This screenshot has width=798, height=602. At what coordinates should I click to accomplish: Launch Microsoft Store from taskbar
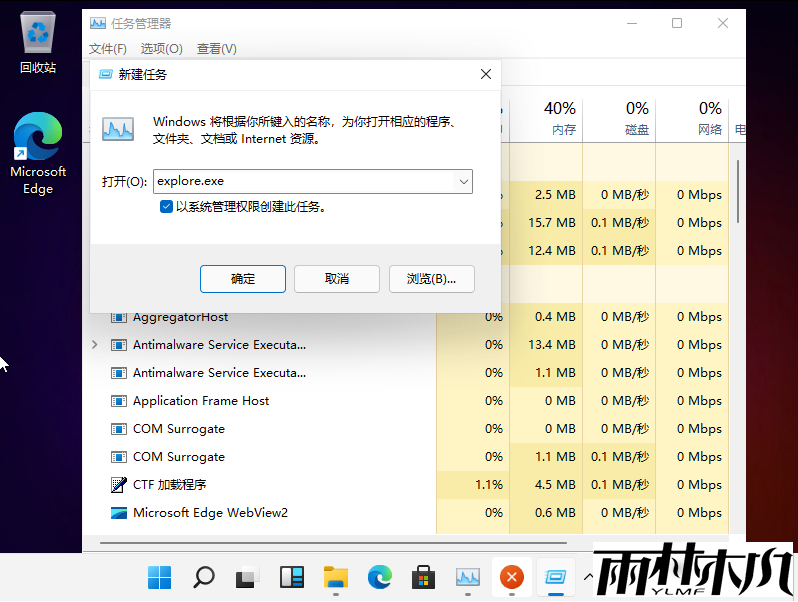423,577
